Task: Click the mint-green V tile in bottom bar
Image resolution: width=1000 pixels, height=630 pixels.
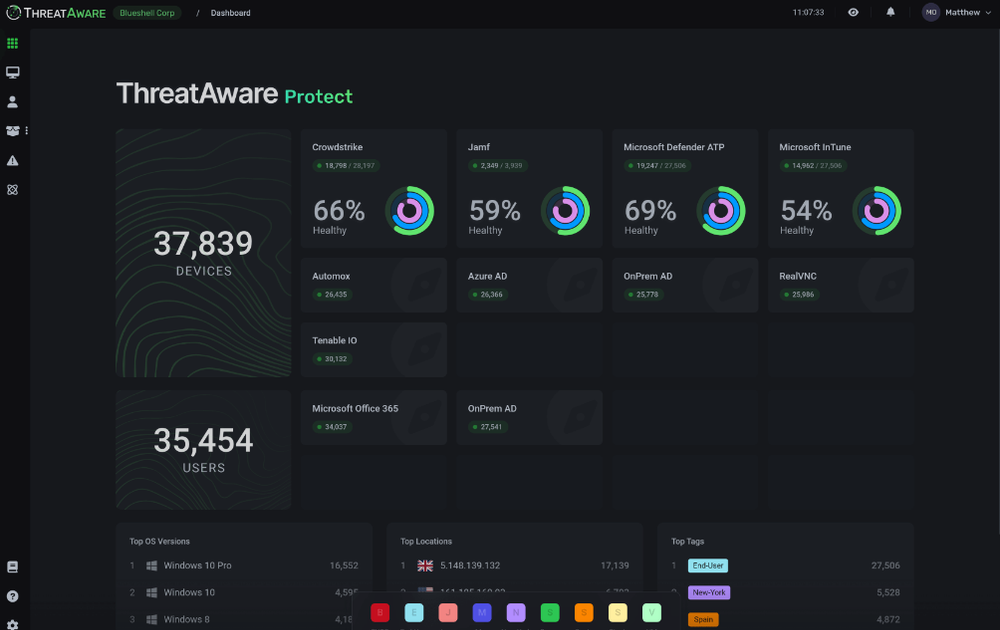Action: 652,613
